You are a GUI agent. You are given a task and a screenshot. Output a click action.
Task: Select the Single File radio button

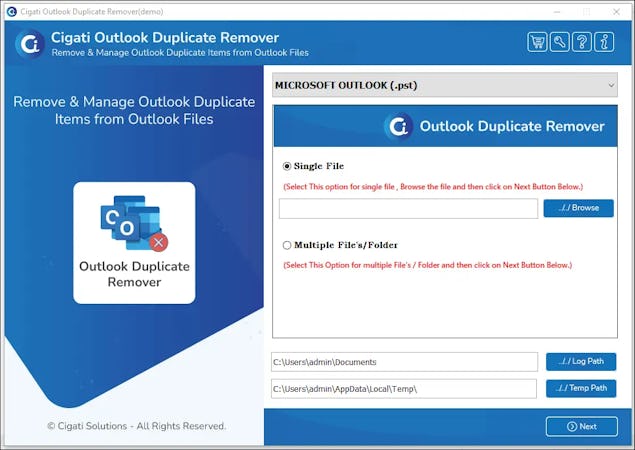(287, 166)
